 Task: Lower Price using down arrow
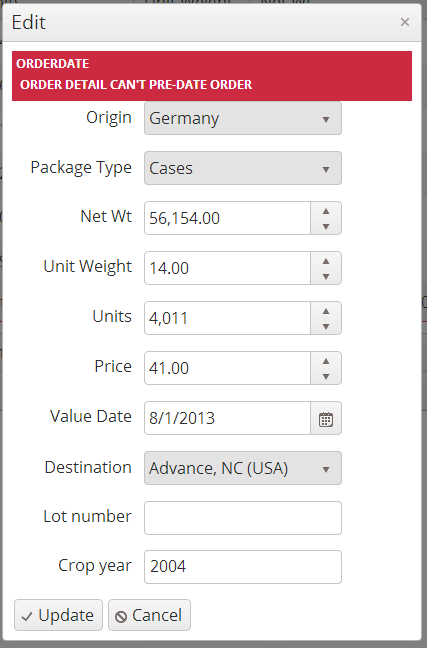(326, 376)
